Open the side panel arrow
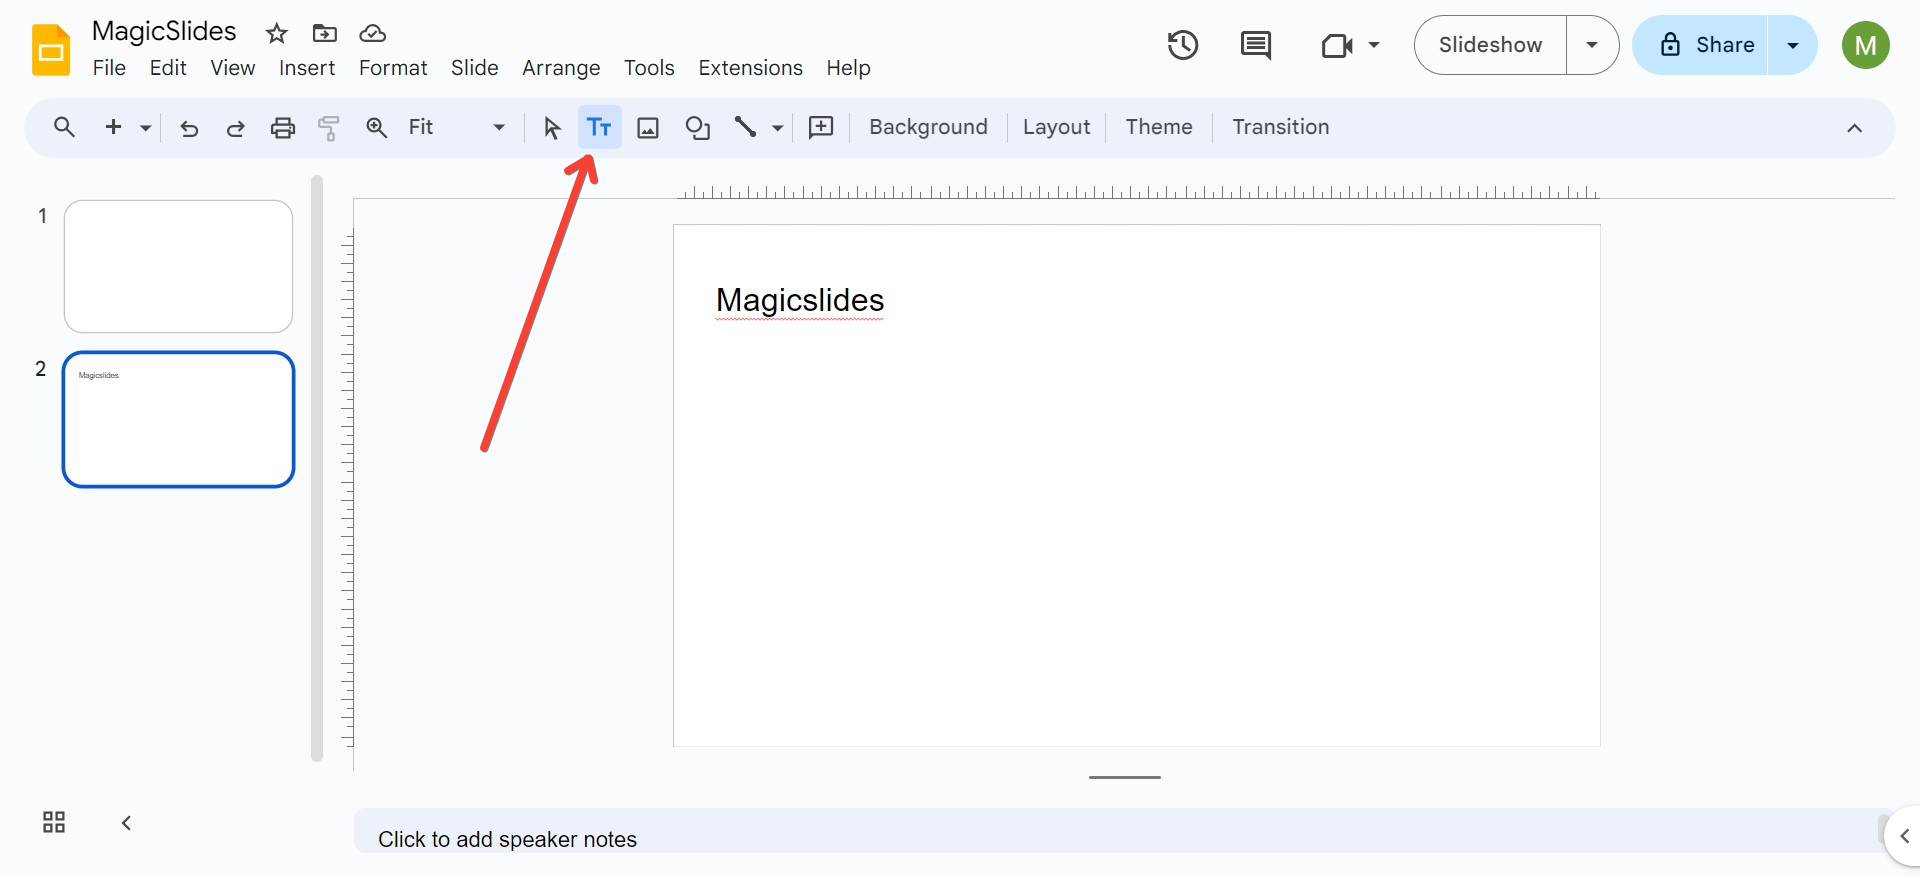 click(1904, 836)
